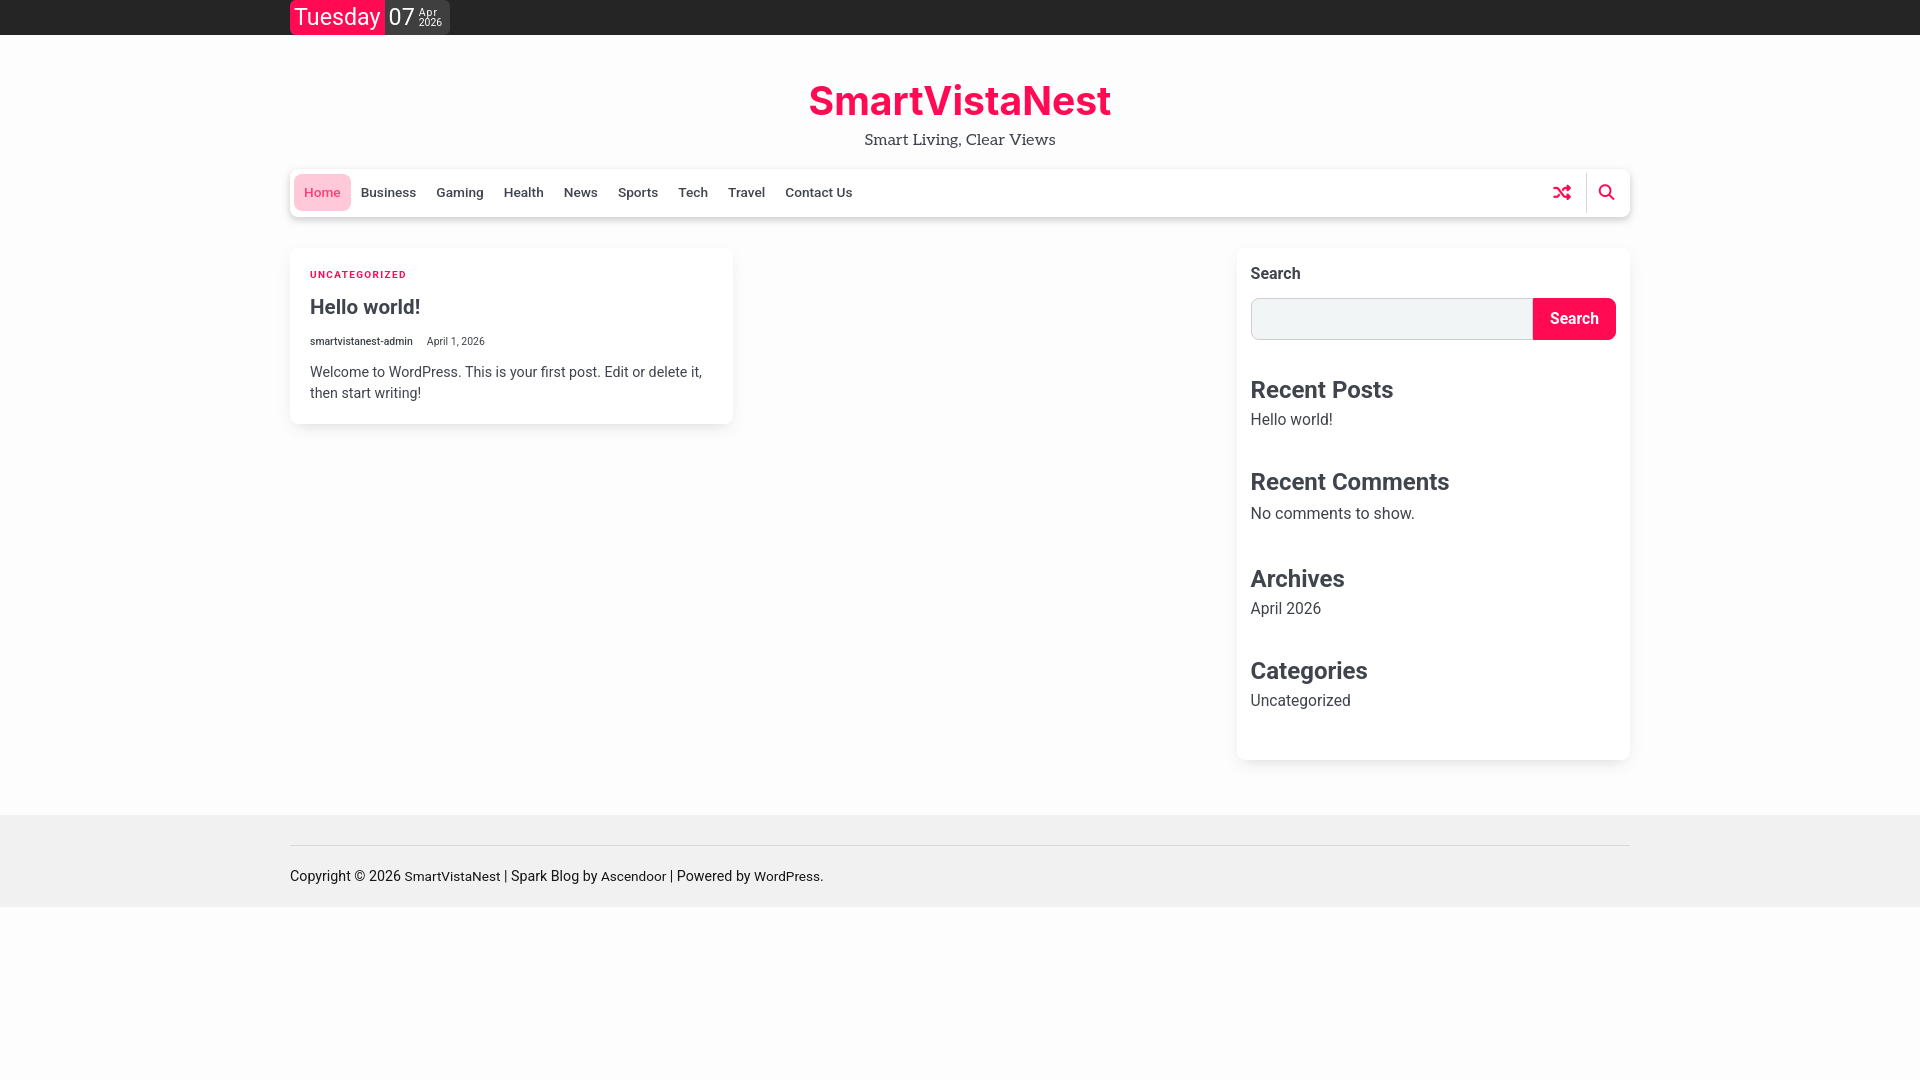The width and height of the screenshot is (1920, 1080).
Task: Open the search magnifier icon in navbar
Action: coord(1606,193)
